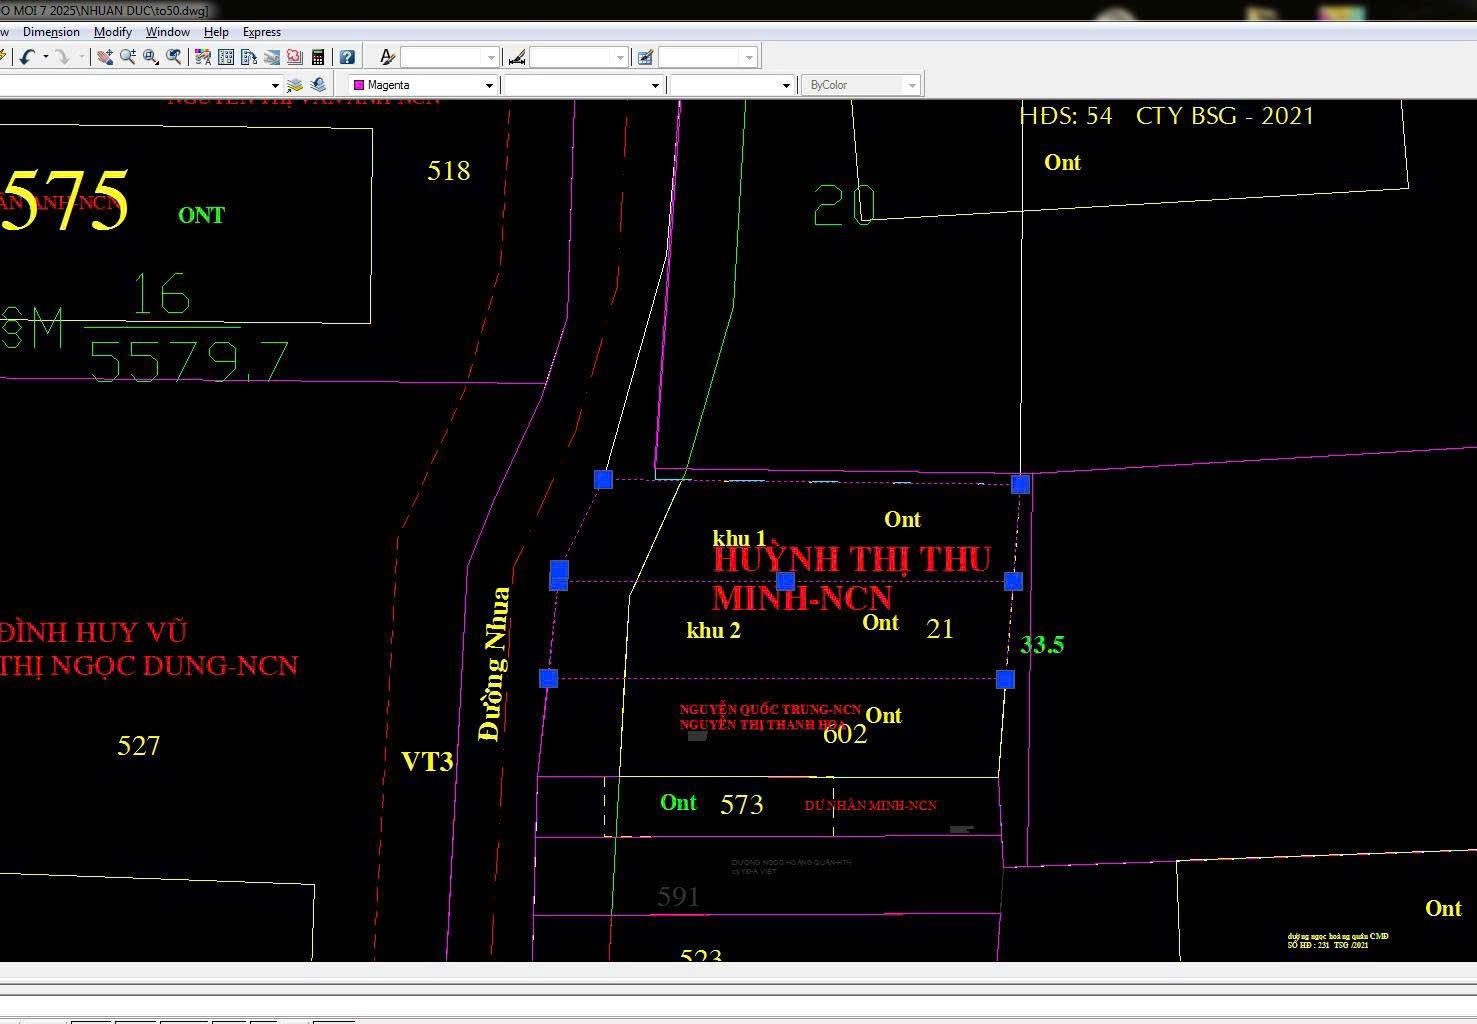Viewport: 1477px width, 1024px height.
Task: Select the Pan realtime hand icon
Action: [105, 57]
